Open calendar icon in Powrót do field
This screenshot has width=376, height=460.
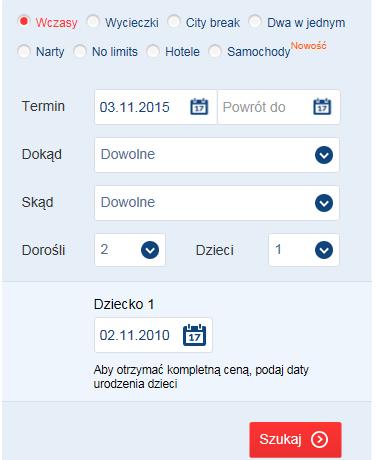[322, 107]
